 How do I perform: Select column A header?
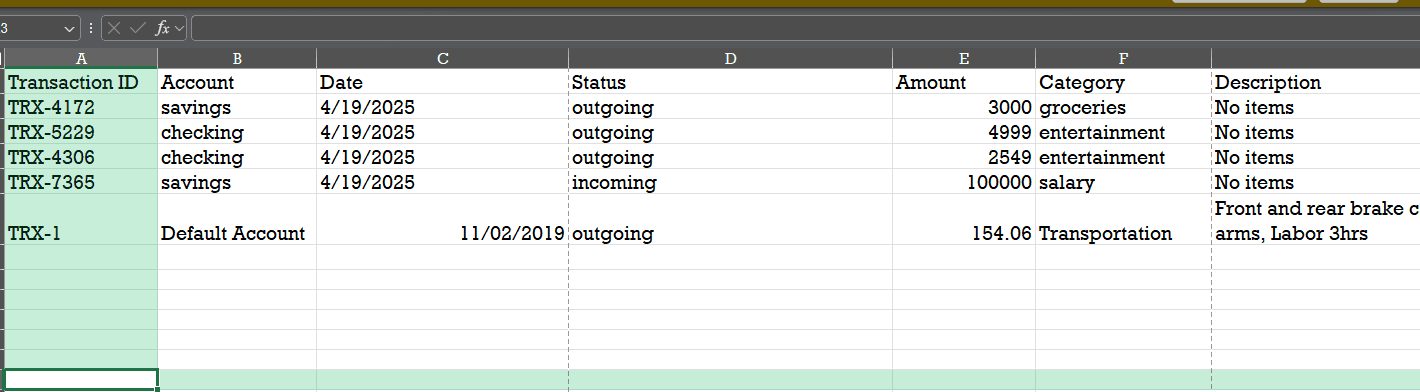click(81, 58)
